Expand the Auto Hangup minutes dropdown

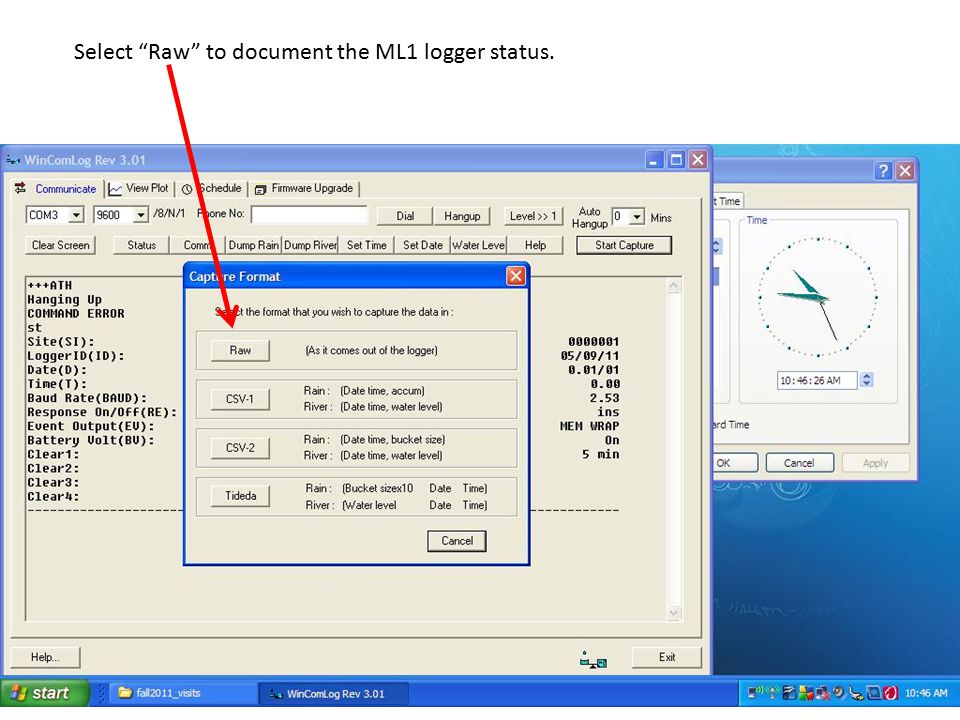point(637,217)
